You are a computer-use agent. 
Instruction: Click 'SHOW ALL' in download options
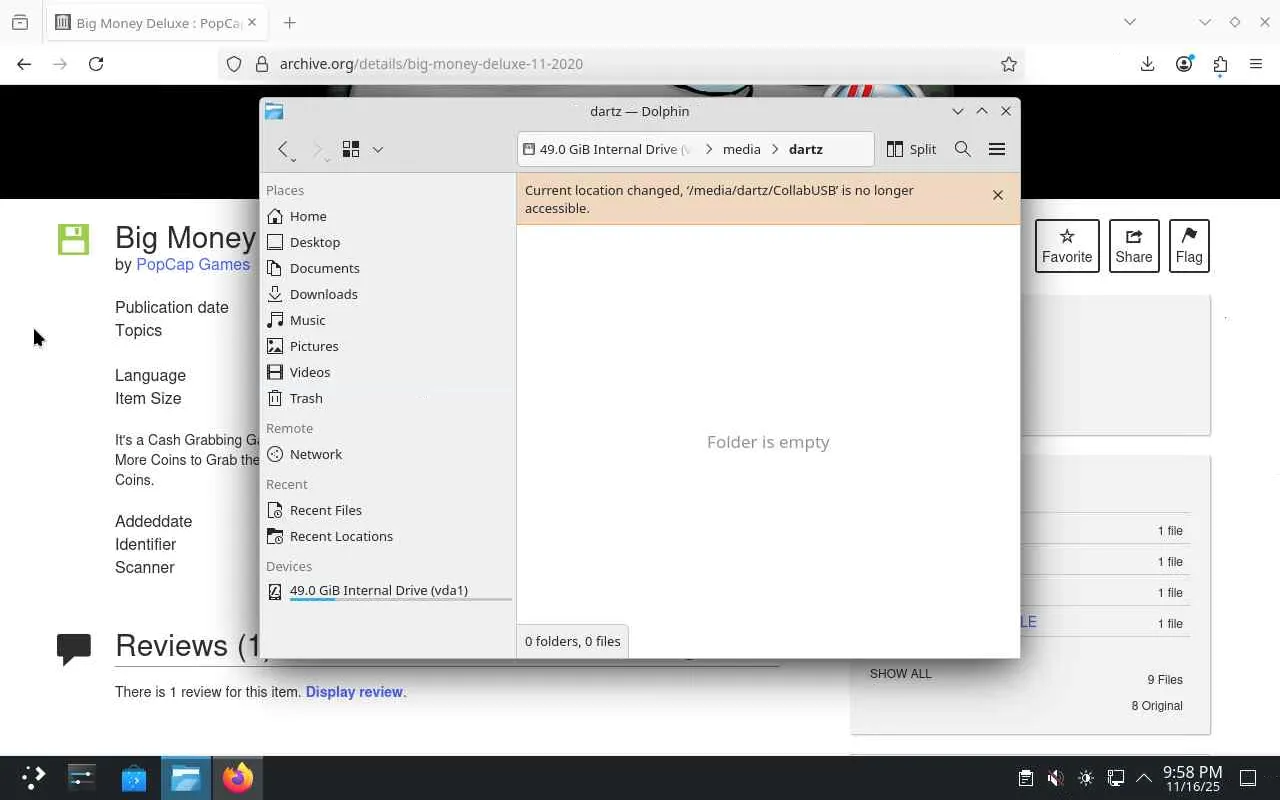tap(901, 674)
